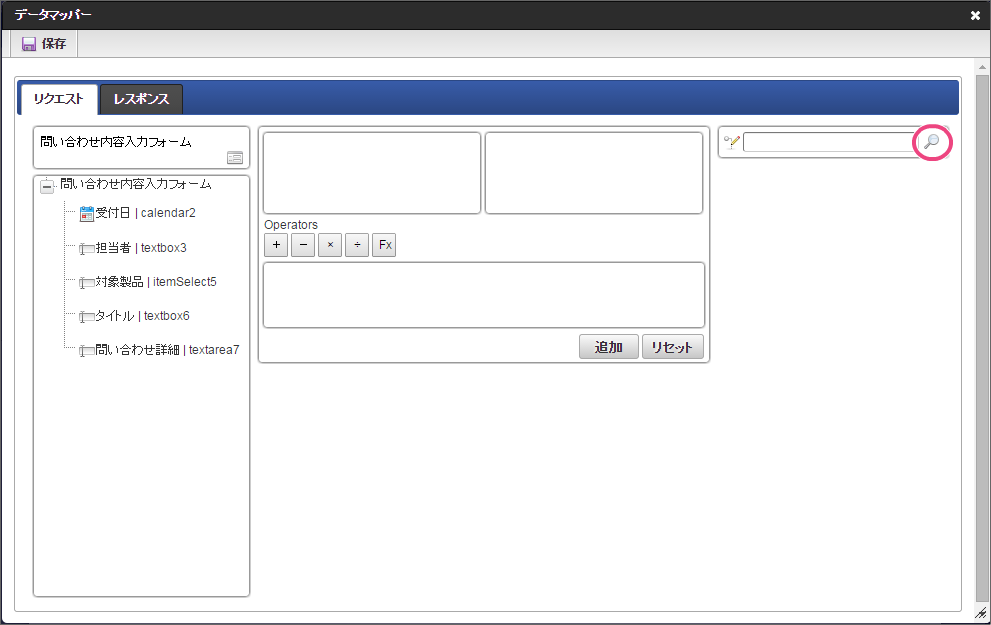This screenshot has width=991, height=625.
Task: Click the vertical scrollbar thumb
Action: point(982,338)
